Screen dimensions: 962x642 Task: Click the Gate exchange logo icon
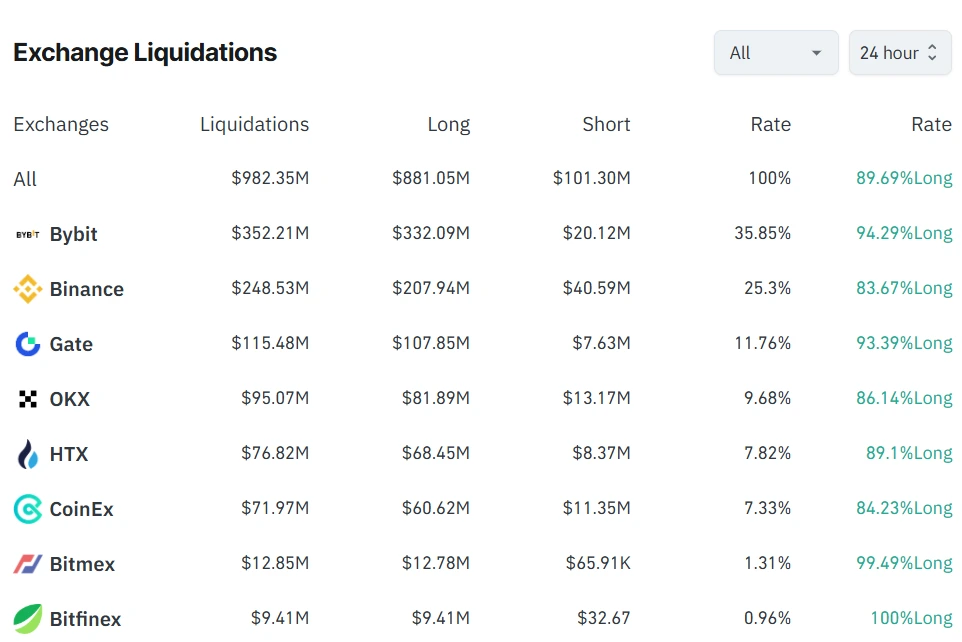(27, 344)
